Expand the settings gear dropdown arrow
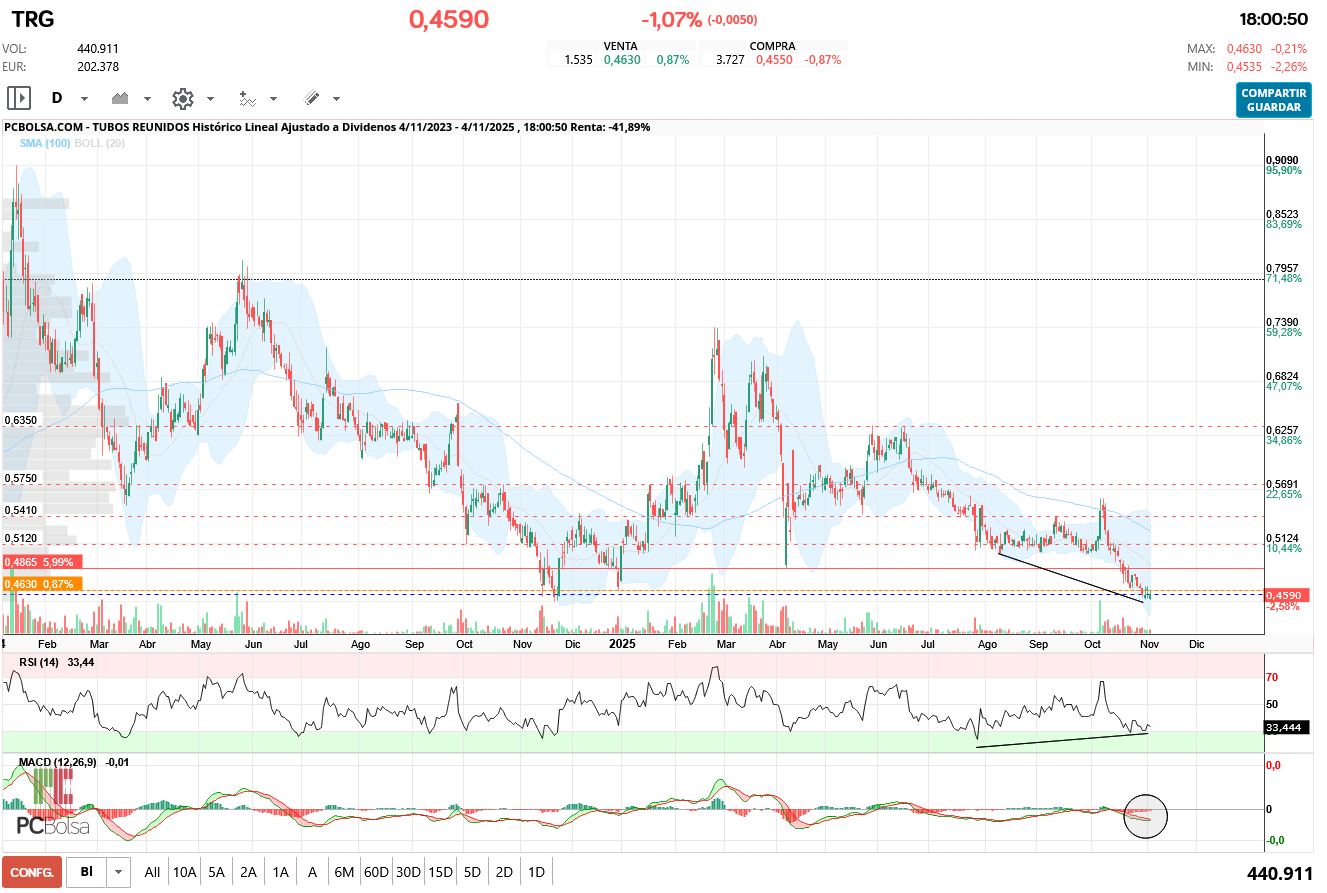Viewport: 1327px width, 893px height. [x=210, y=99]
